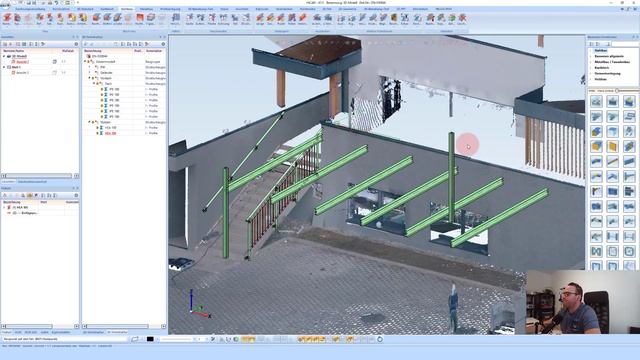Click the Maßstab column header in Ansichten panel
Screen dimensions: 640x360
click(68, 51)
